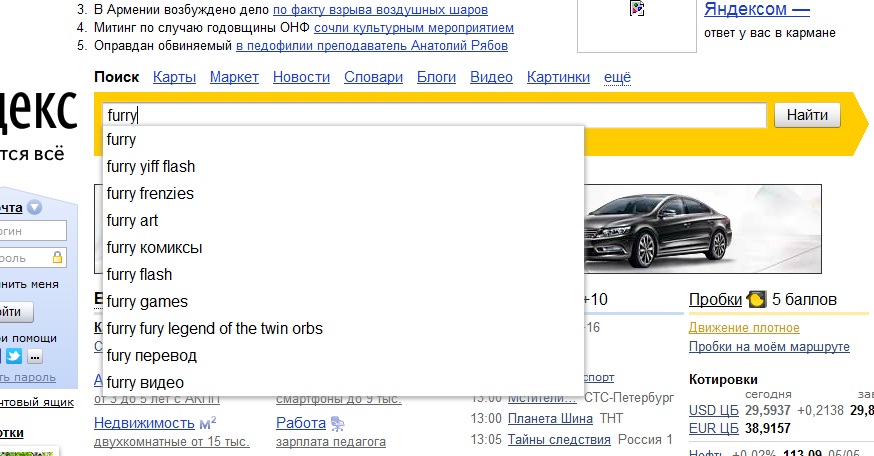
Task: Open the Пробки traffic link
Action: coord(715,299)
